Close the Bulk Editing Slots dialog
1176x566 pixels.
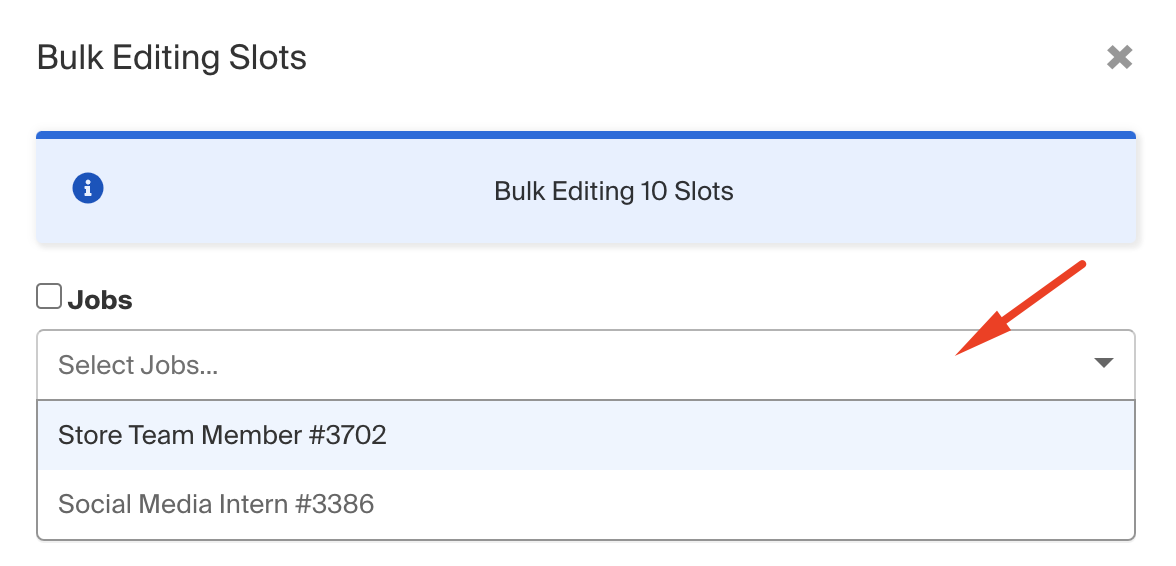click(1119, 57)
